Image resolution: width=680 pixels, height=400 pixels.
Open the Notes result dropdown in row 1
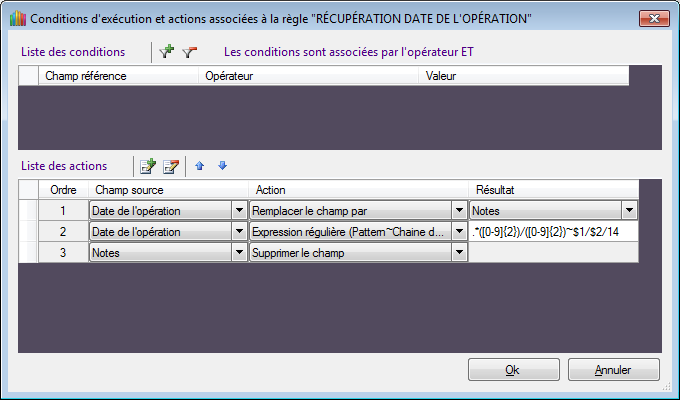click(x=629, y=210)
